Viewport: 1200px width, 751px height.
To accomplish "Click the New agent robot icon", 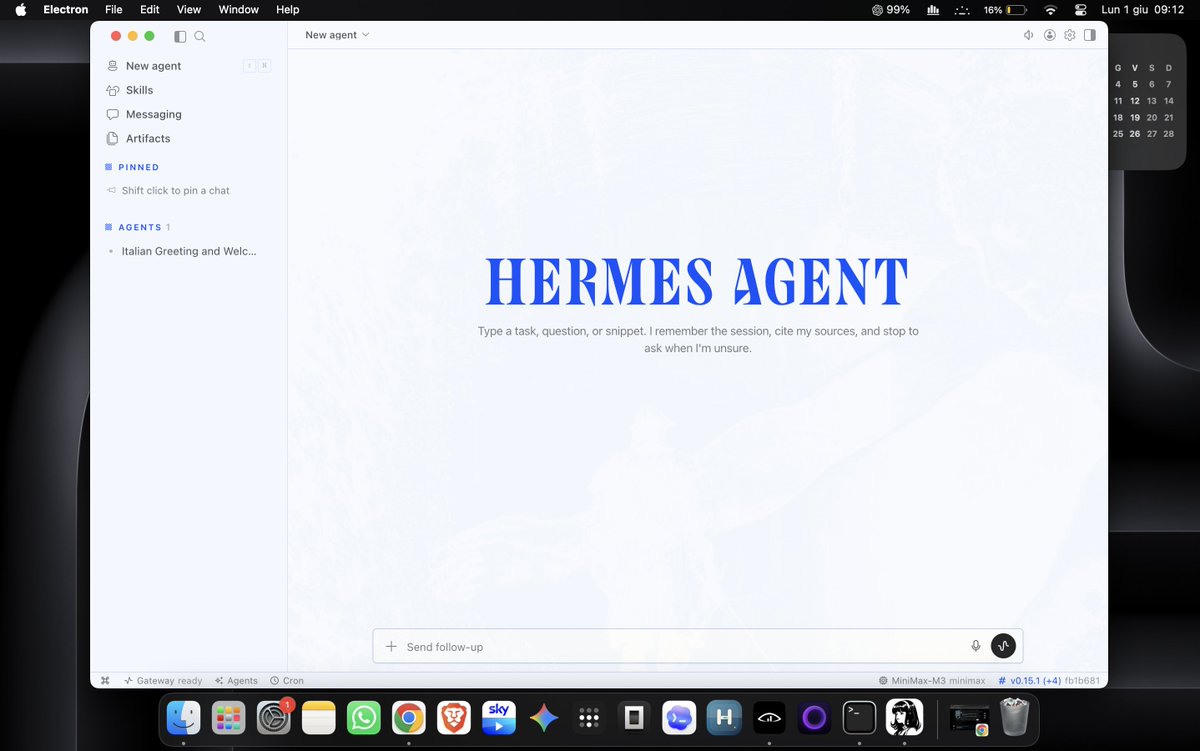I will point(113,66).
